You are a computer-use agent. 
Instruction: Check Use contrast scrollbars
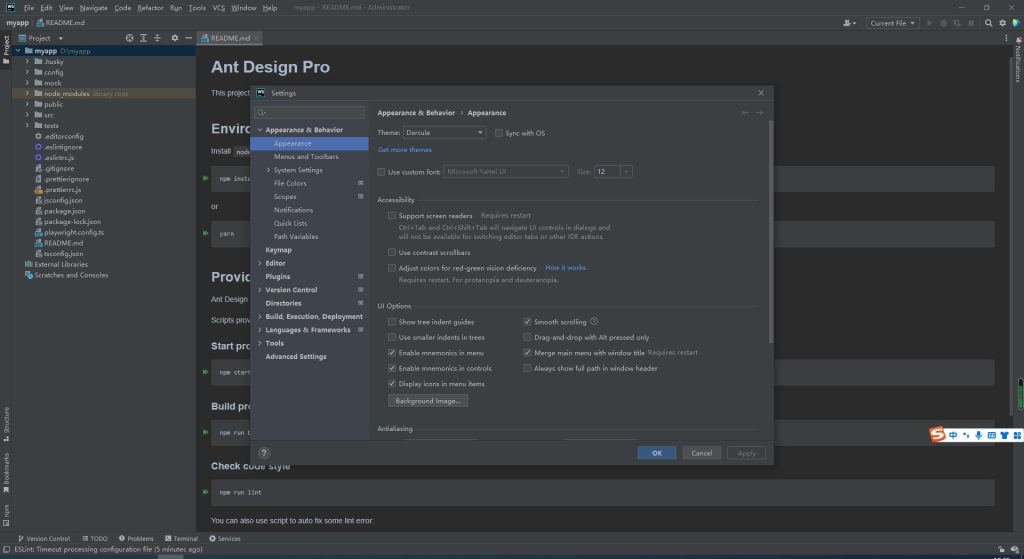tap(392, 252)
